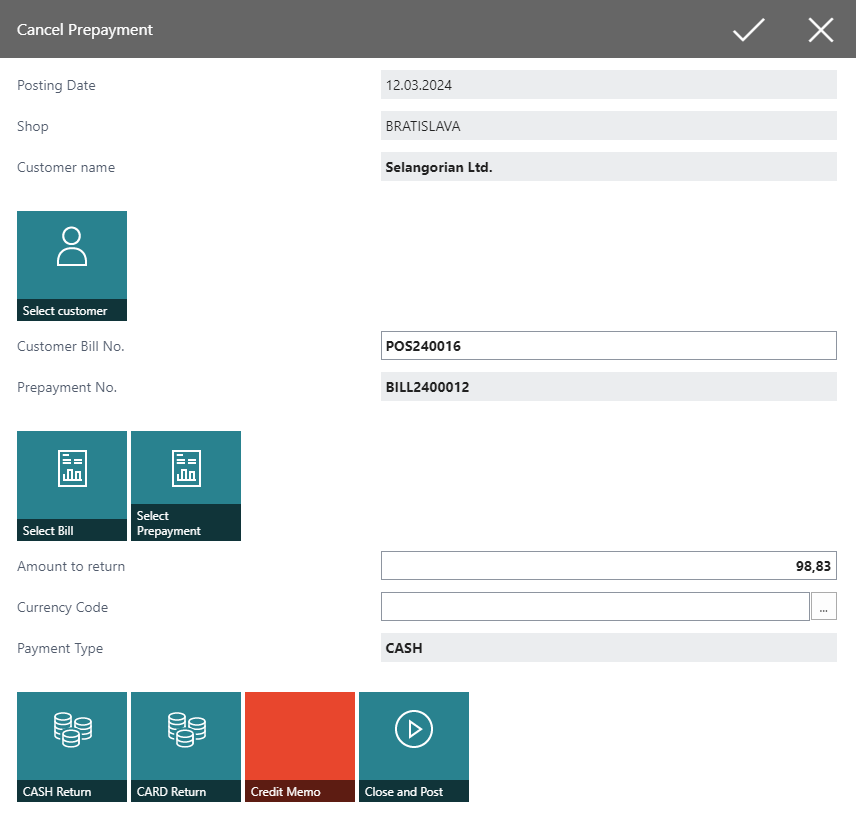The height and width of the screenshot is (828, 856).
Task: Confirm with the checkmark icon in header
Action: click(x=748, y=29)
